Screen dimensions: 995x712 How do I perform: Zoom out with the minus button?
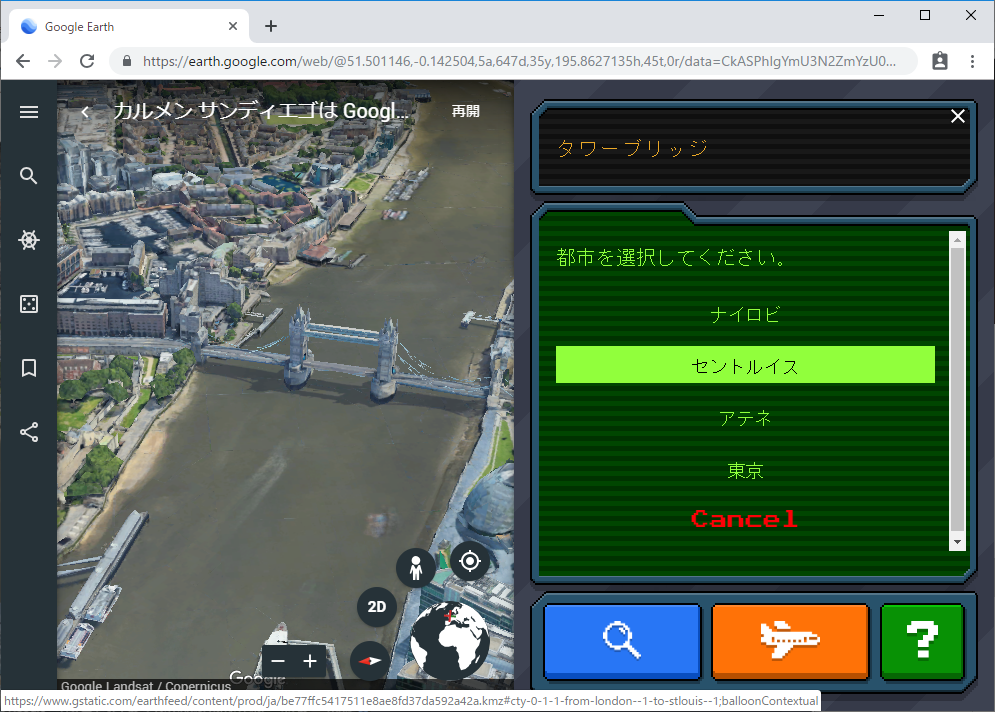[278, 661]
